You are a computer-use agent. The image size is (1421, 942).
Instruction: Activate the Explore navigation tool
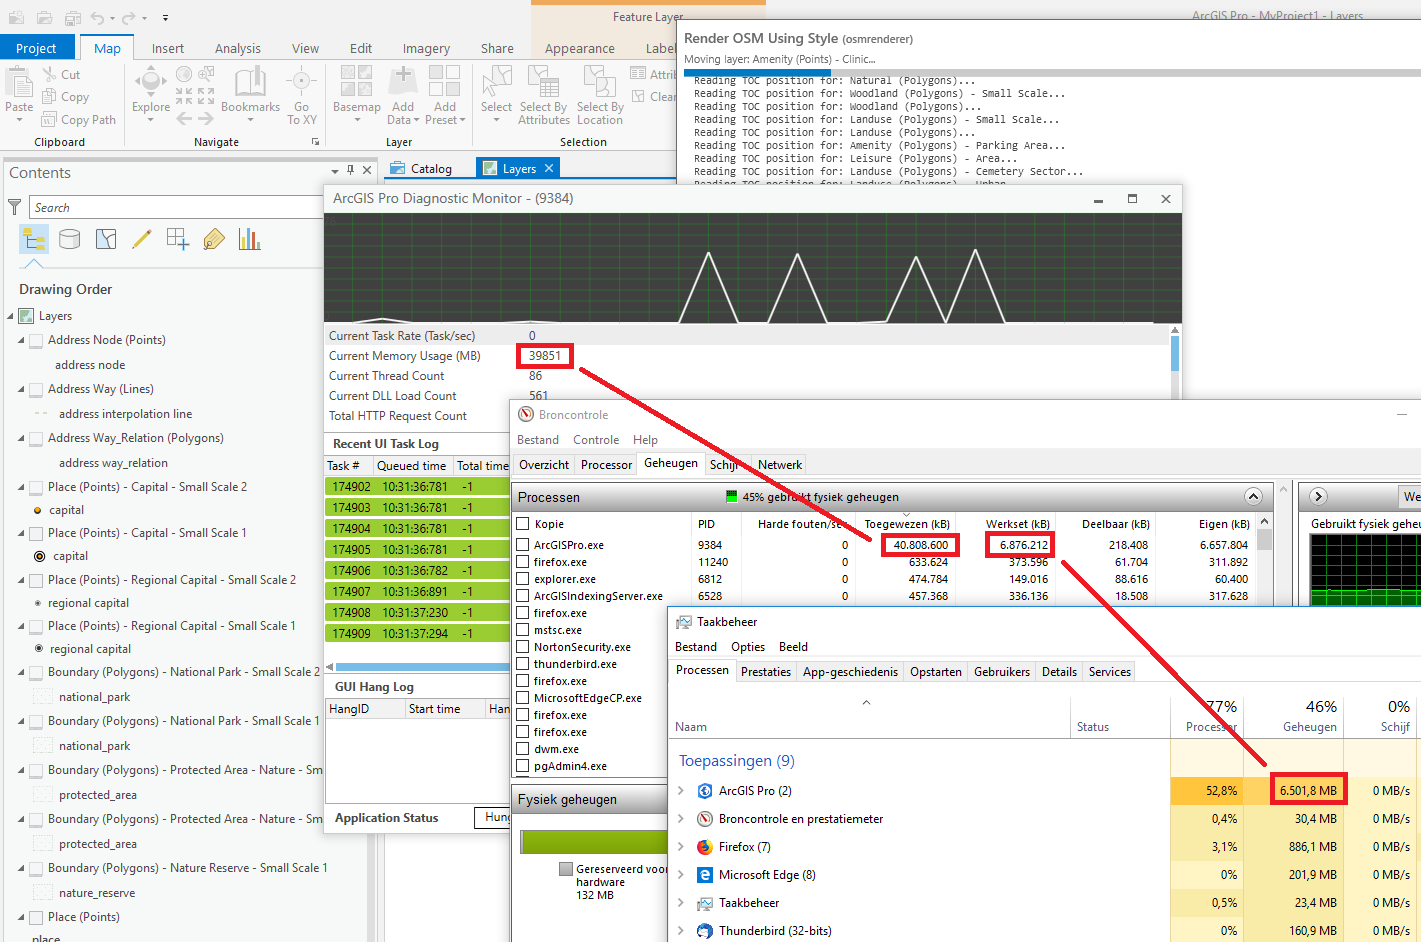pos(151,82)
